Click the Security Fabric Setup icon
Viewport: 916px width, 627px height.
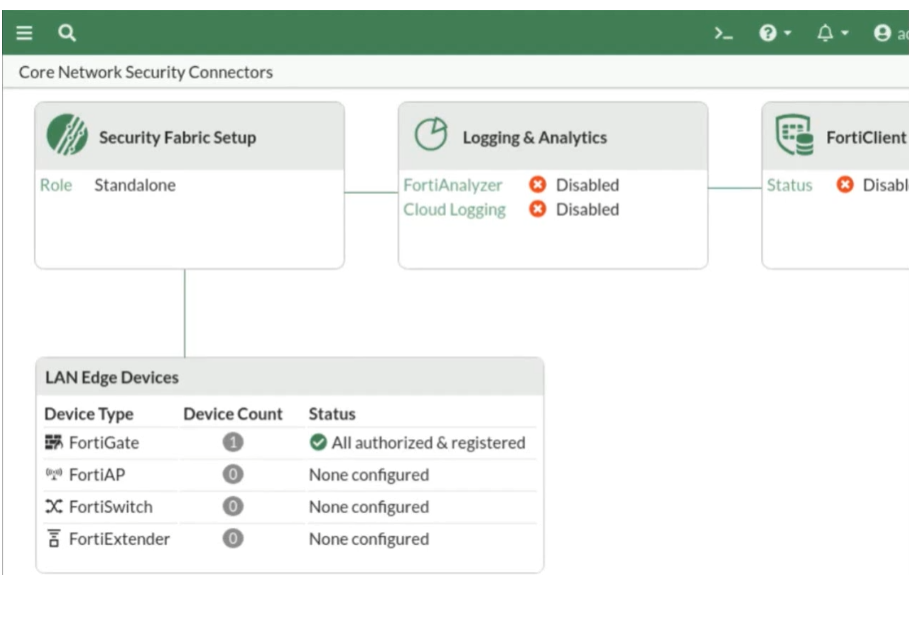(67, 134)
